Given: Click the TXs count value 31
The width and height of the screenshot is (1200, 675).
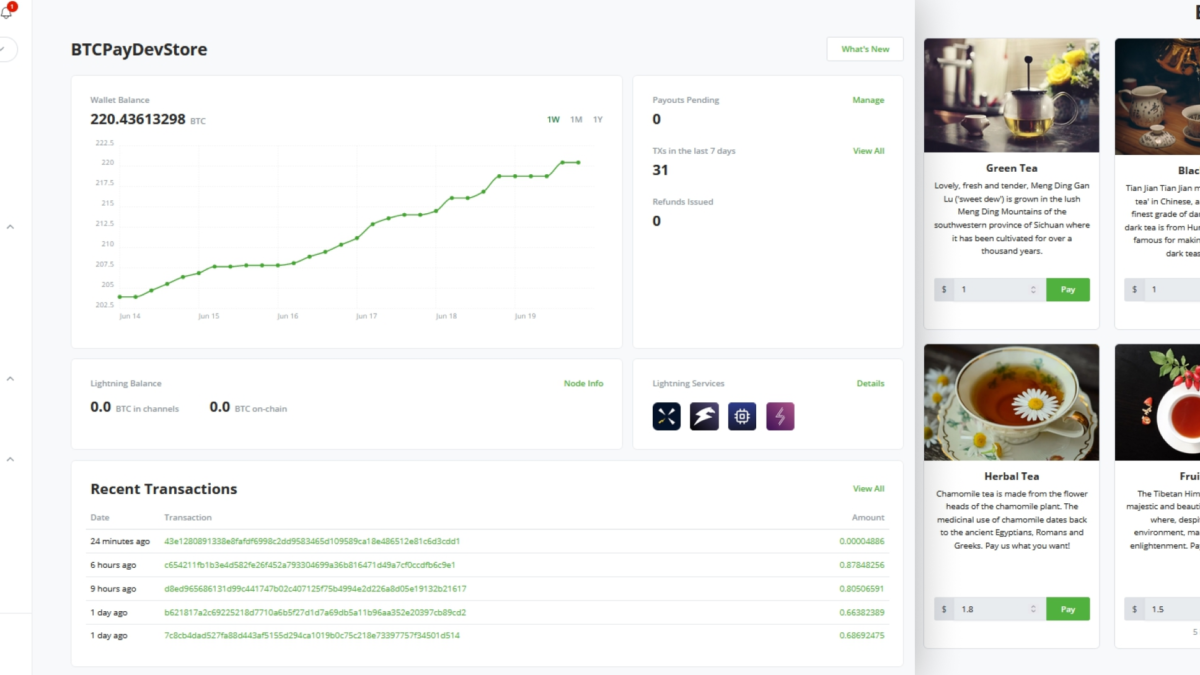Looking at the screenshot, I should (x=660, y=170).
